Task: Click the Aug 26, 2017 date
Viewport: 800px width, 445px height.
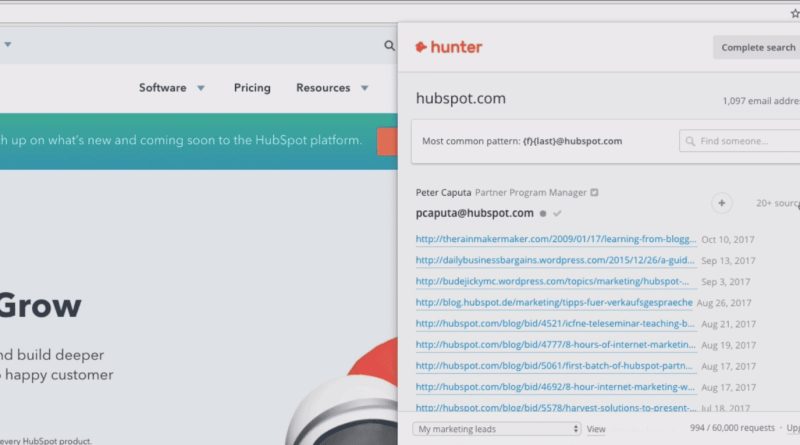Action: 724,303
